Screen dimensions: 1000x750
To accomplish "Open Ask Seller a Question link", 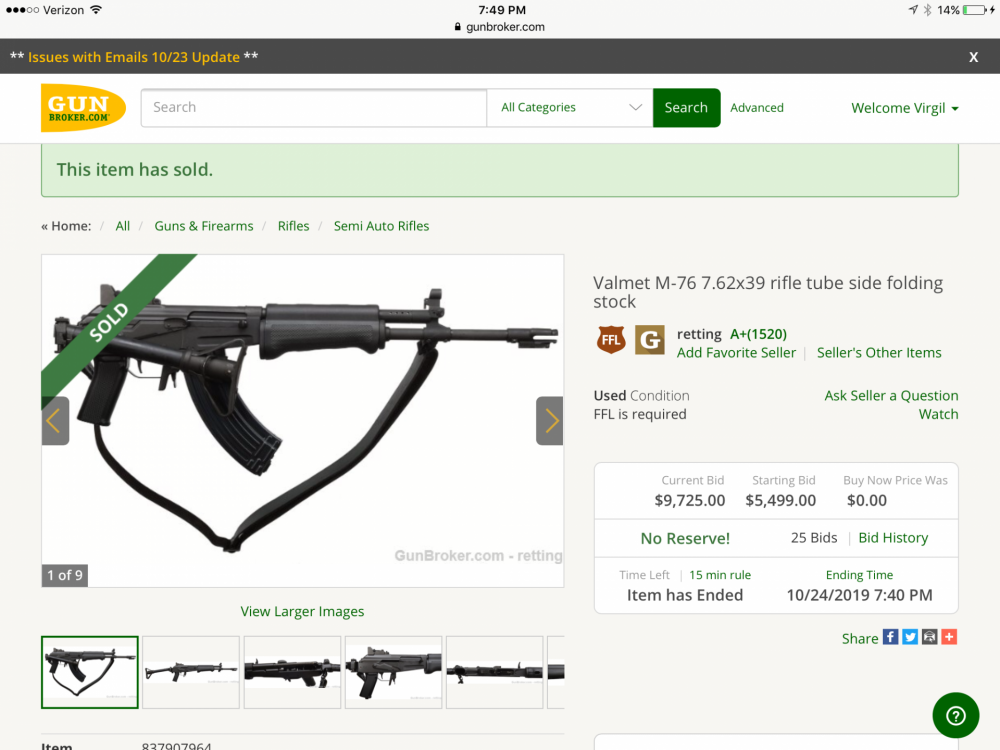I will tap(891, 395).
